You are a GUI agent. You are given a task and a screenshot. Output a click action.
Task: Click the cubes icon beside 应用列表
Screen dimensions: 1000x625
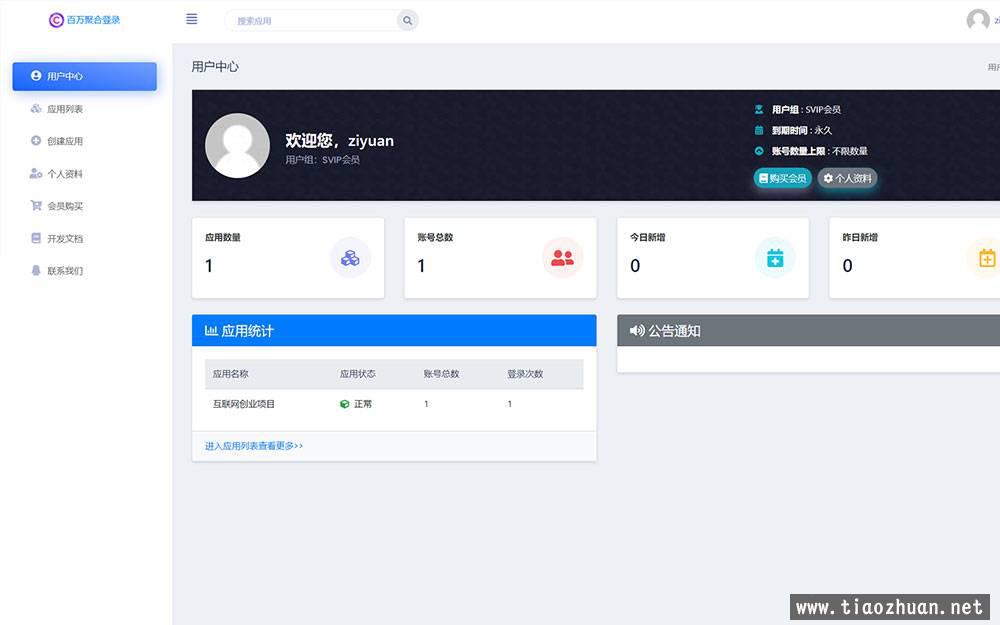click(36, 108)
